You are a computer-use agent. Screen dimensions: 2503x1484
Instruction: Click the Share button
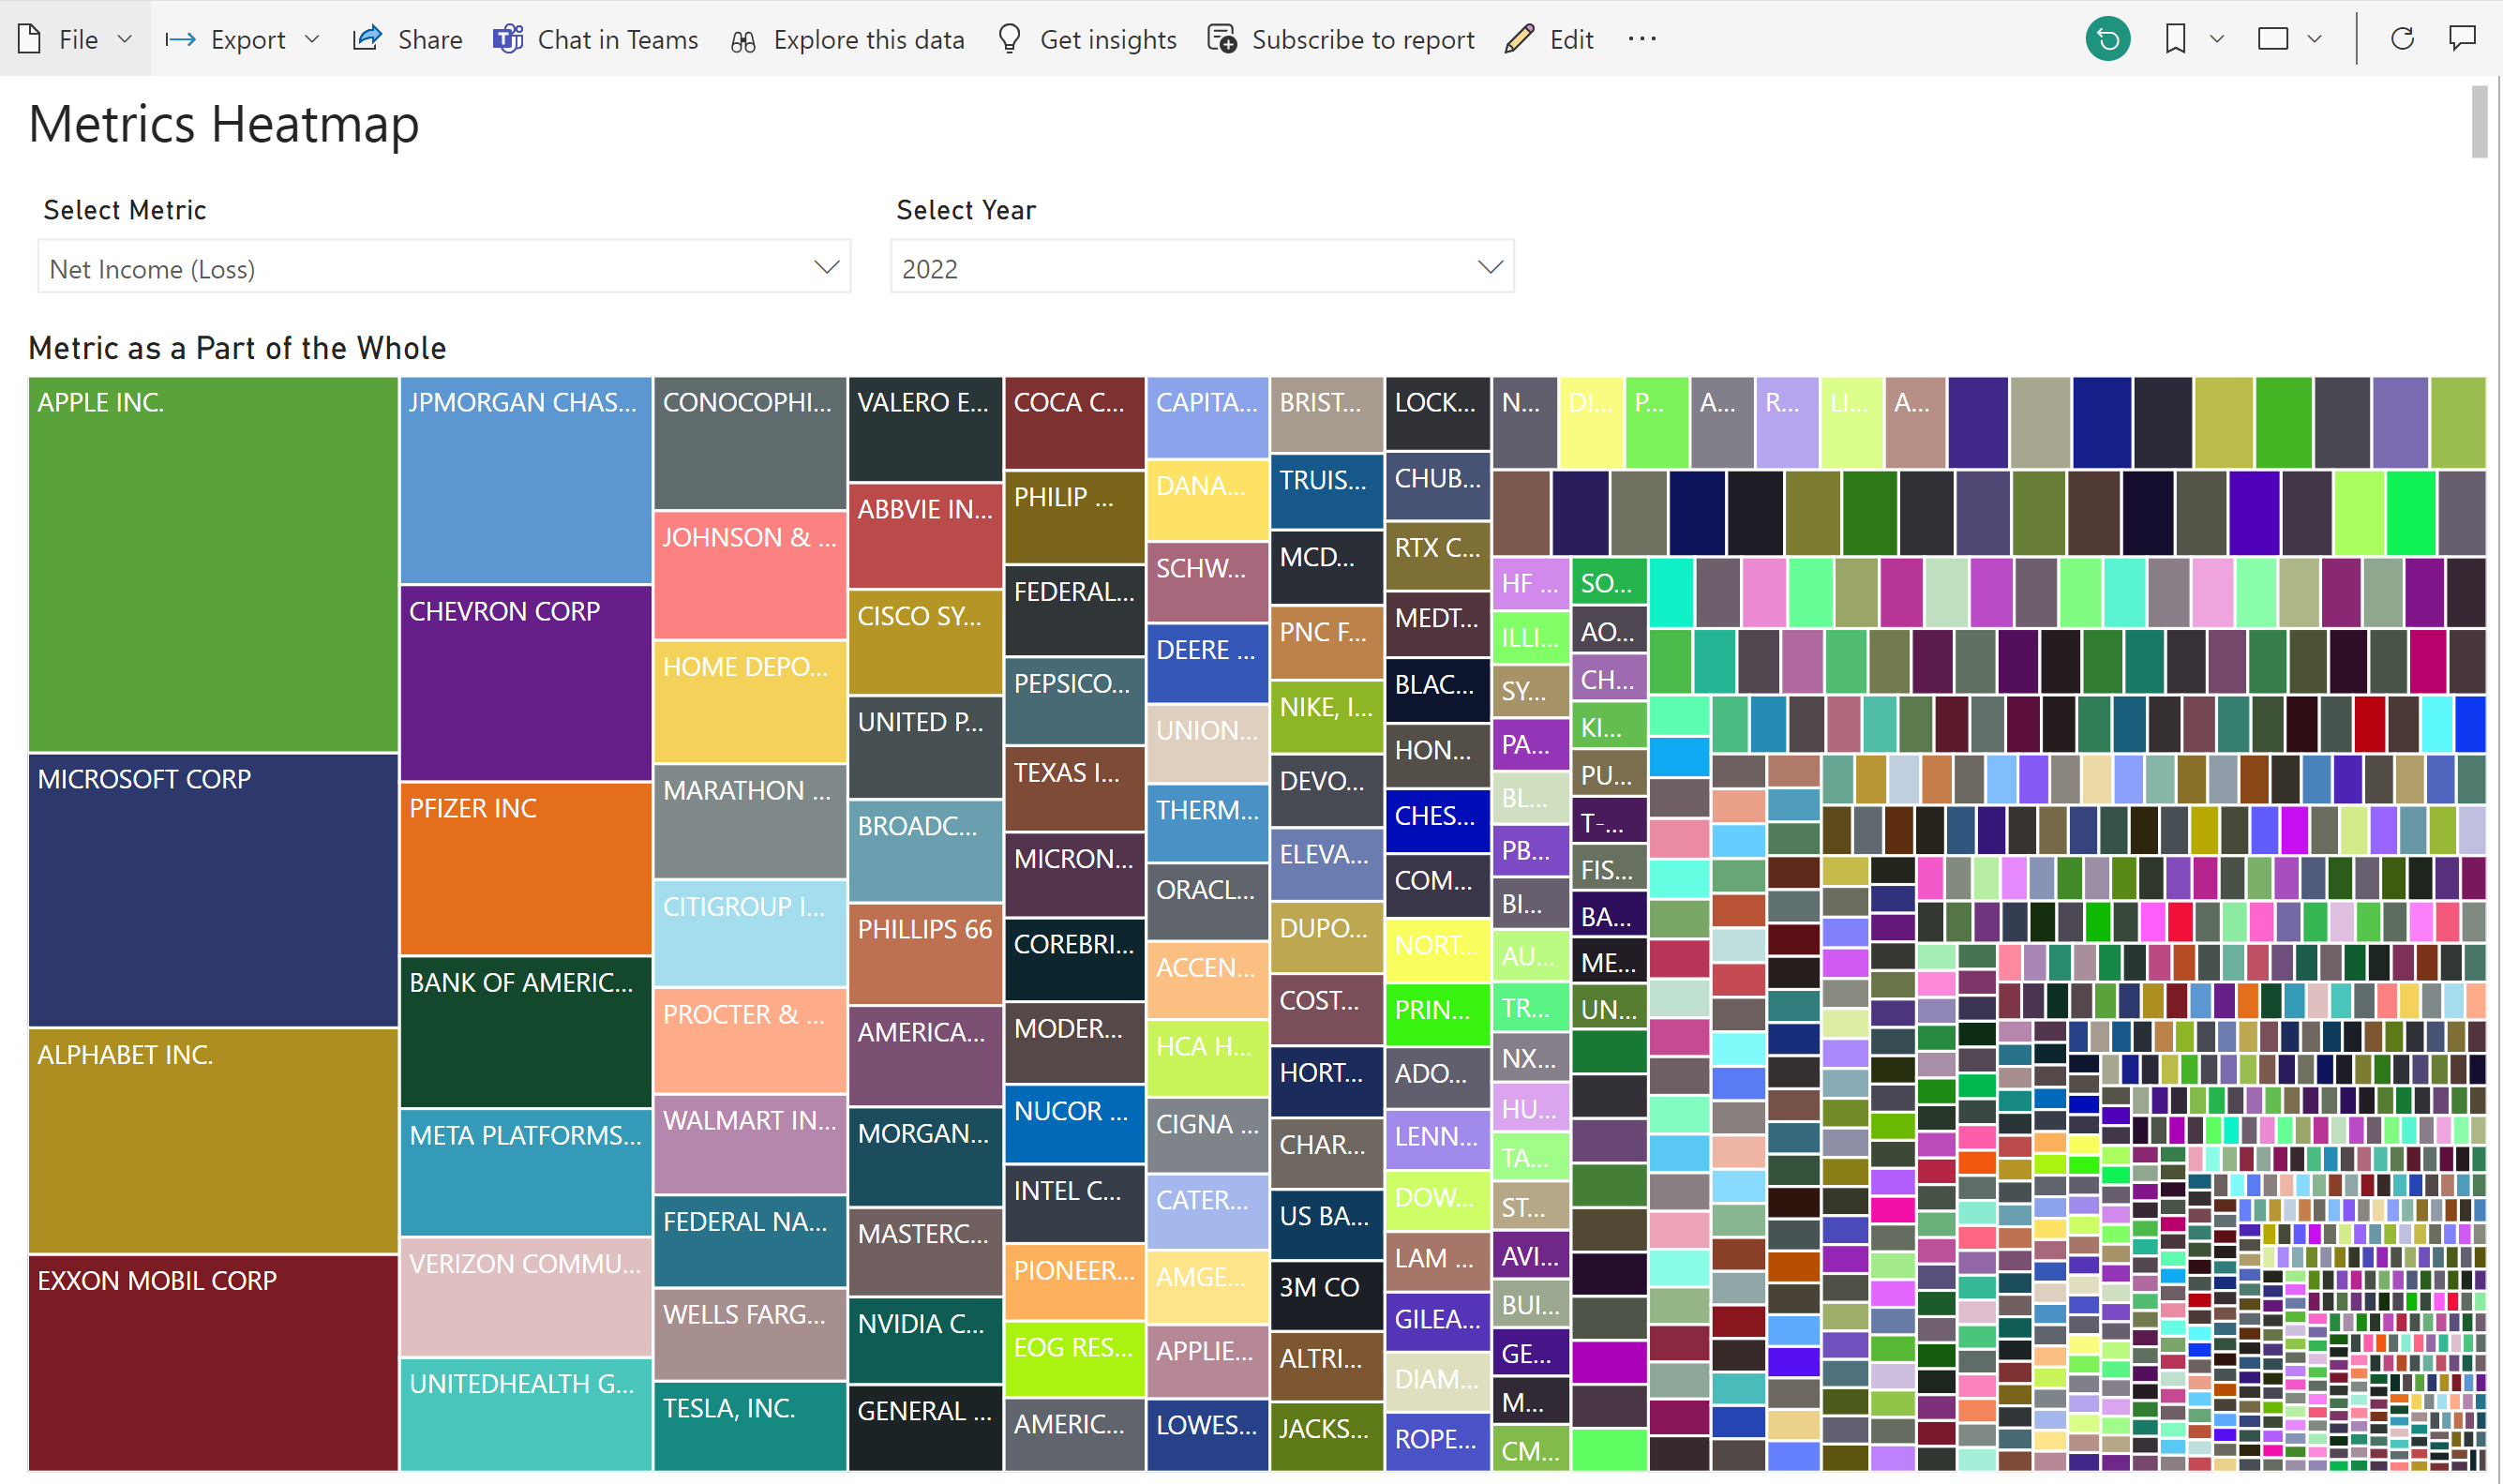click(407, 39)
